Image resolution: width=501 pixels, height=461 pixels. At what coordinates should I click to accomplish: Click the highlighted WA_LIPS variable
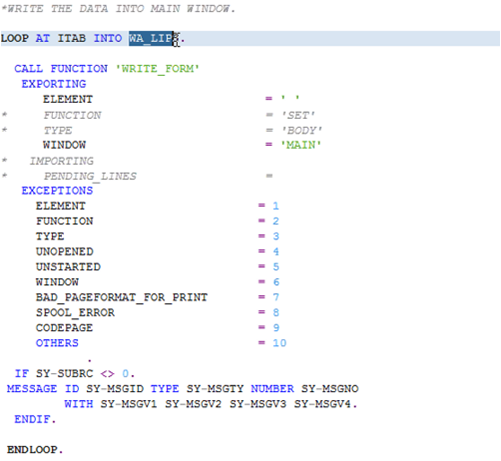154,38
